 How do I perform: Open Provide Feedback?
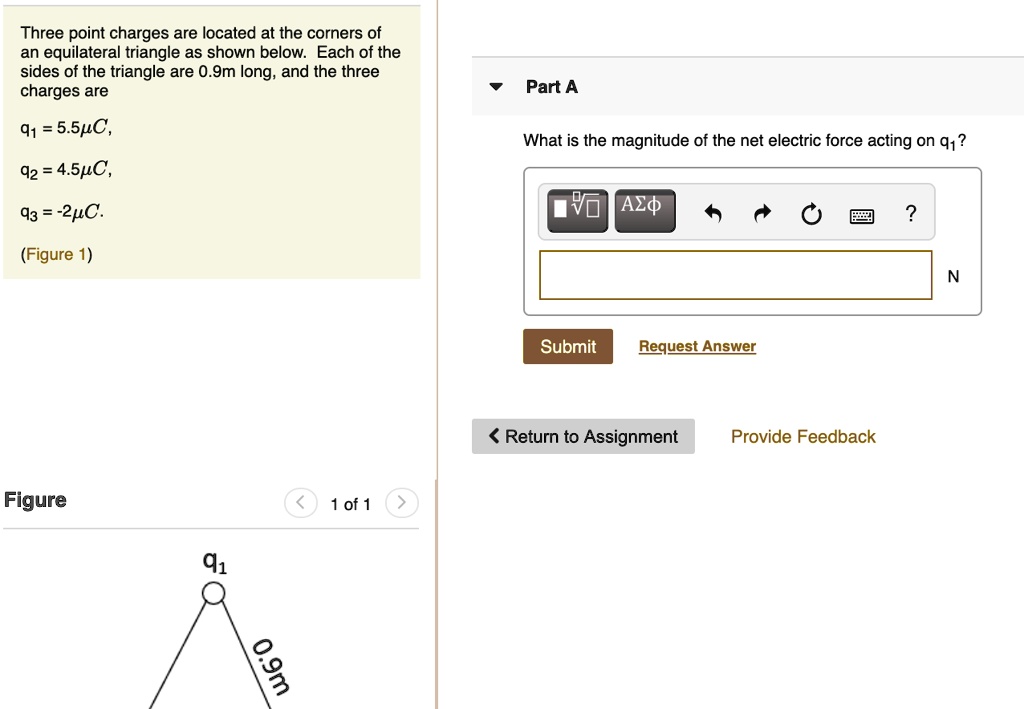(802, 436)
